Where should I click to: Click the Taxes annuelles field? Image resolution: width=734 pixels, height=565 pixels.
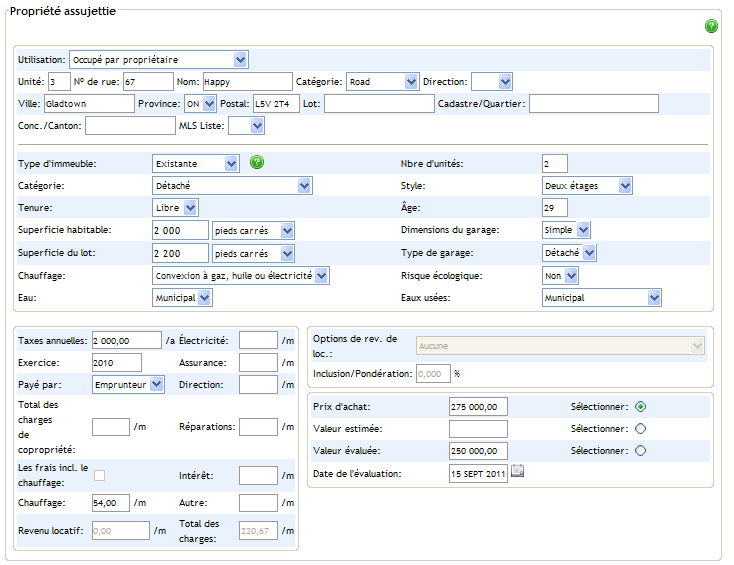pos(127,341)
